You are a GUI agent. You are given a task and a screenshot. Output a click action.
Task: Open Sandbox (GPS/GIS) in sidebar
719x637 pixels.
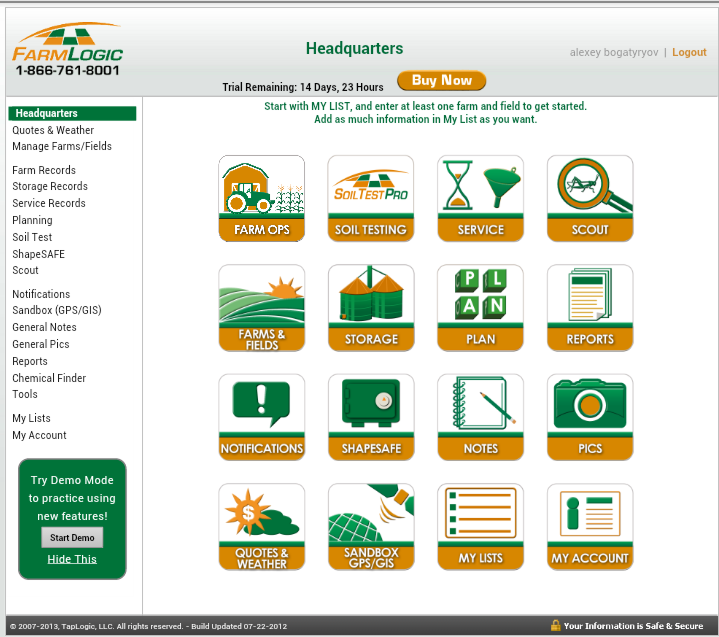point(57,310)
